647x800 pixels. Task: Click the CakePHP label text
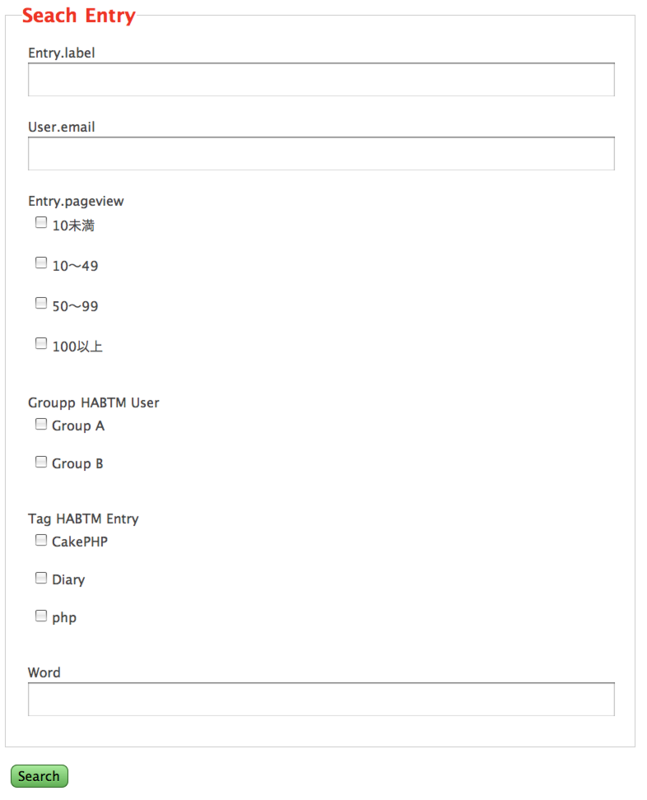[80, 541]
